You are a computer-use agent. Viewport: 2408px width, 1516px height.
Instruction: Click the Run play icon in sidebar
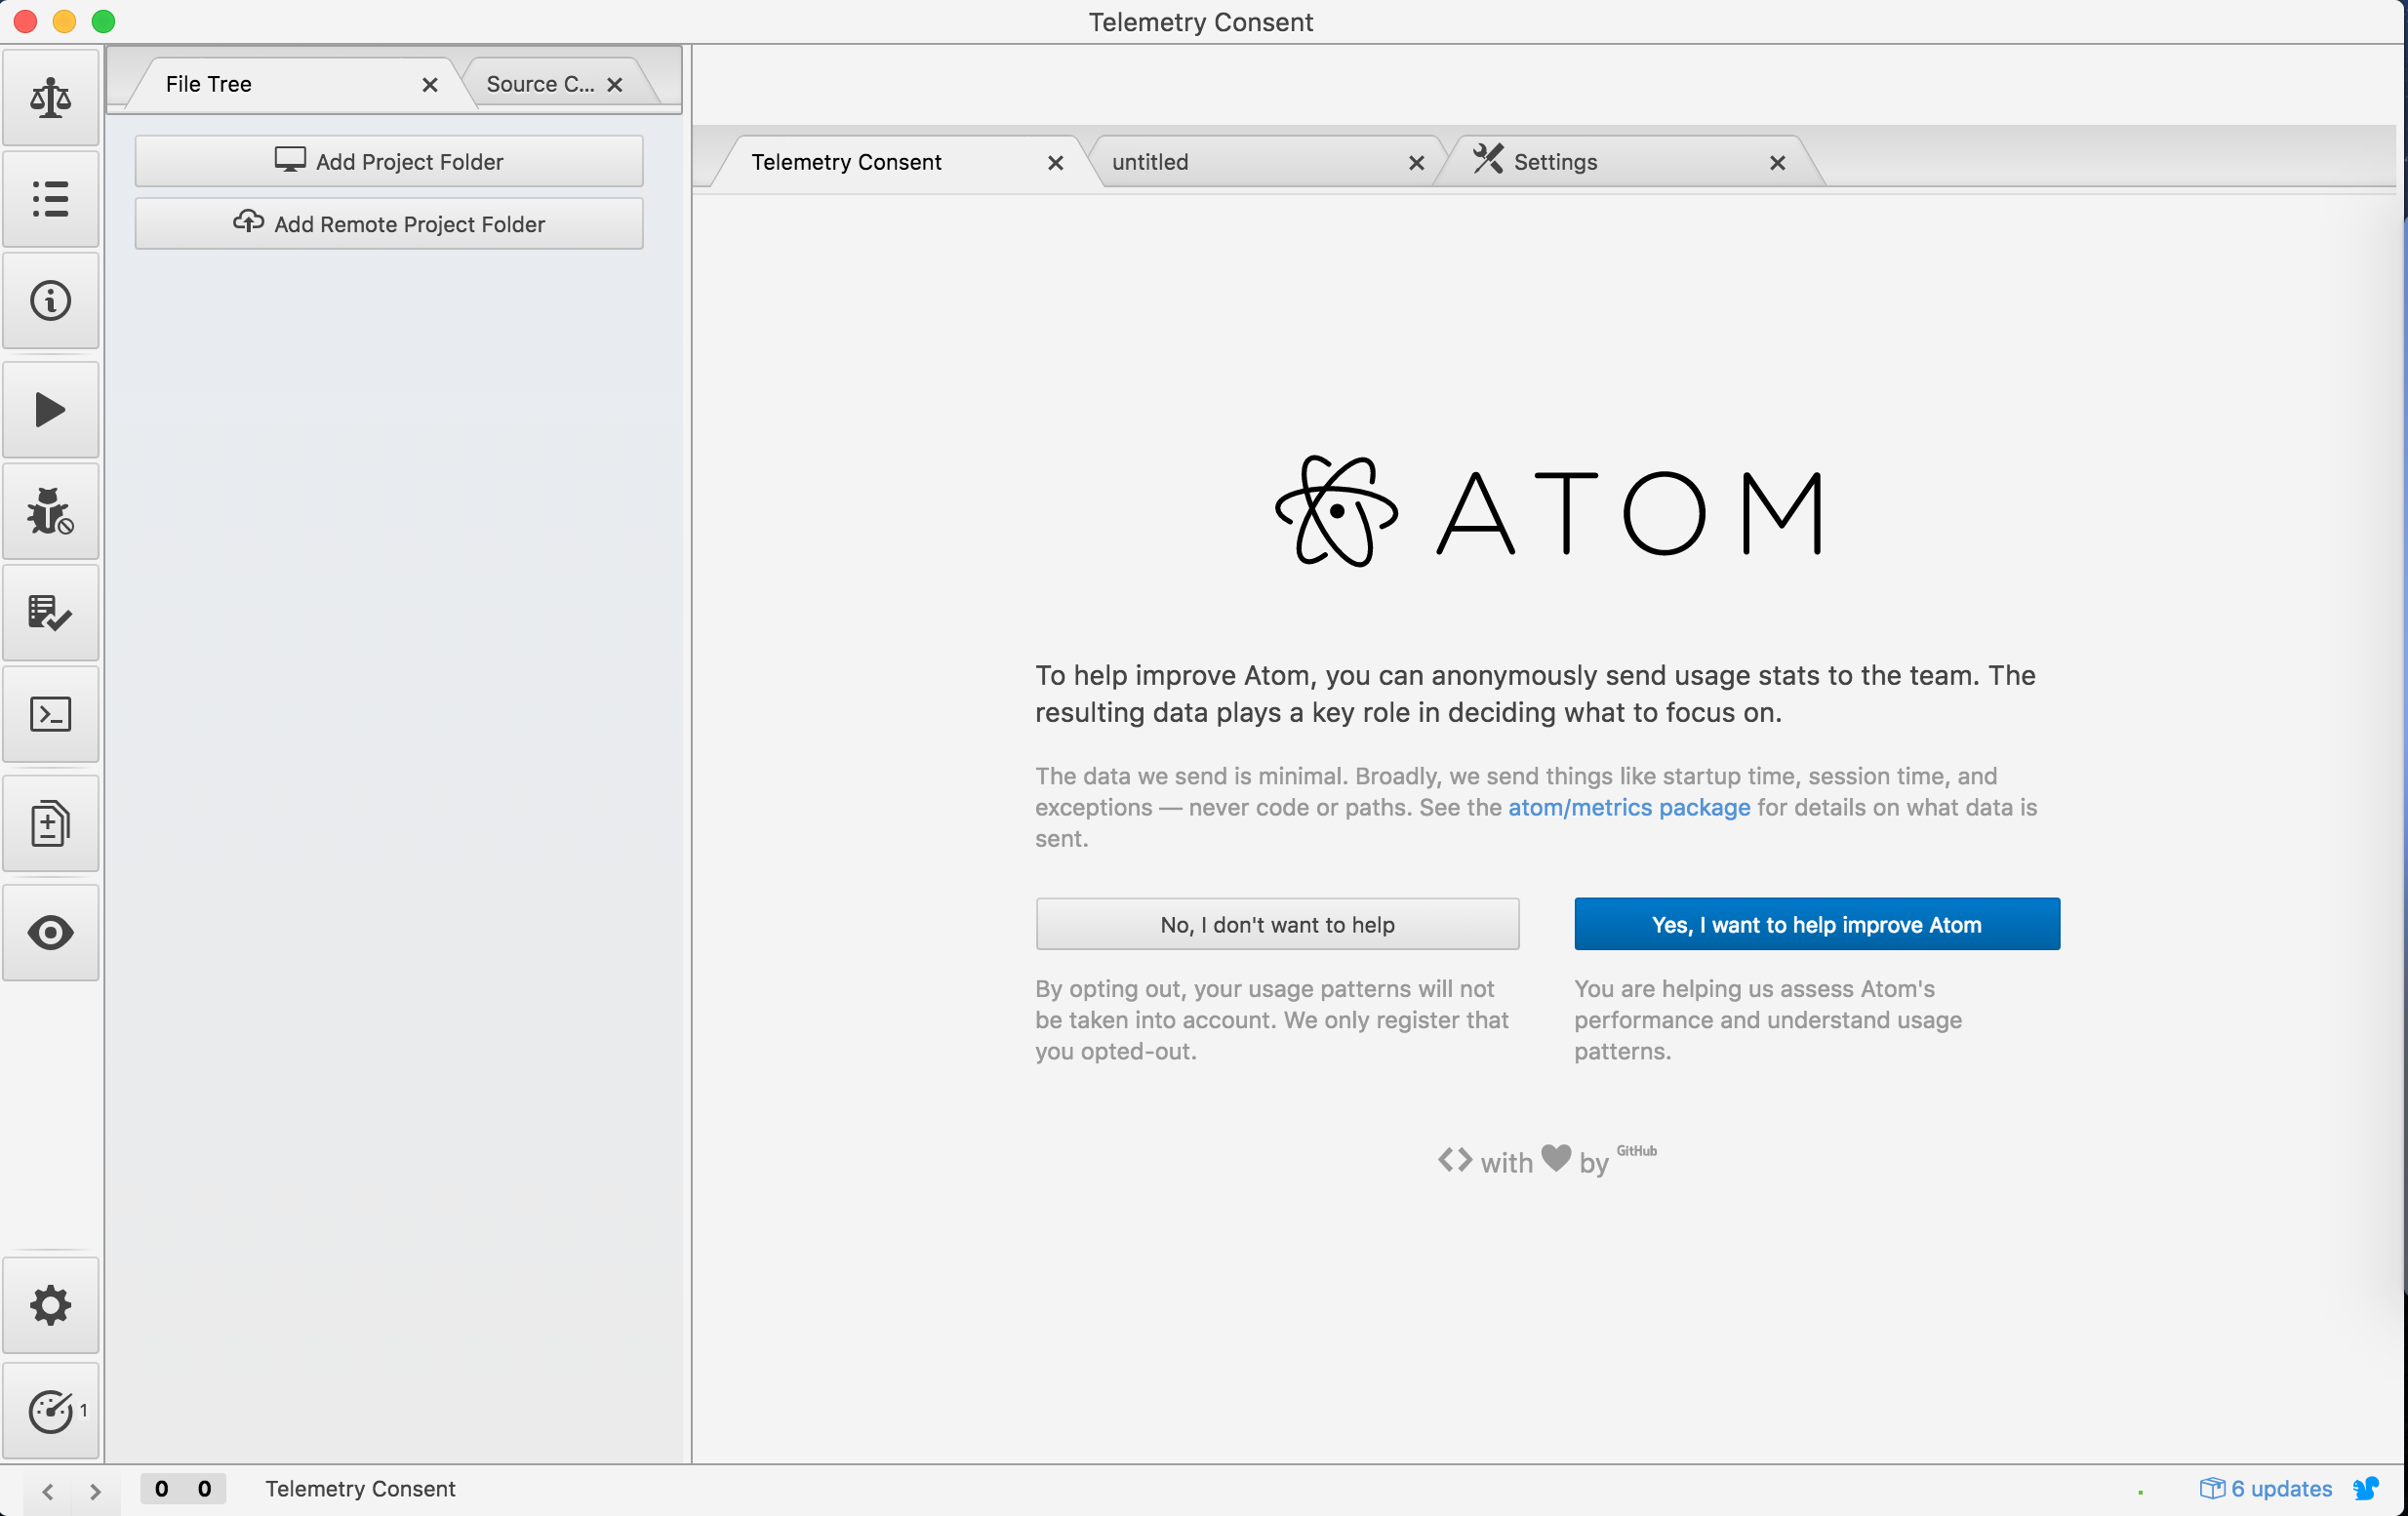coord(50,409)
